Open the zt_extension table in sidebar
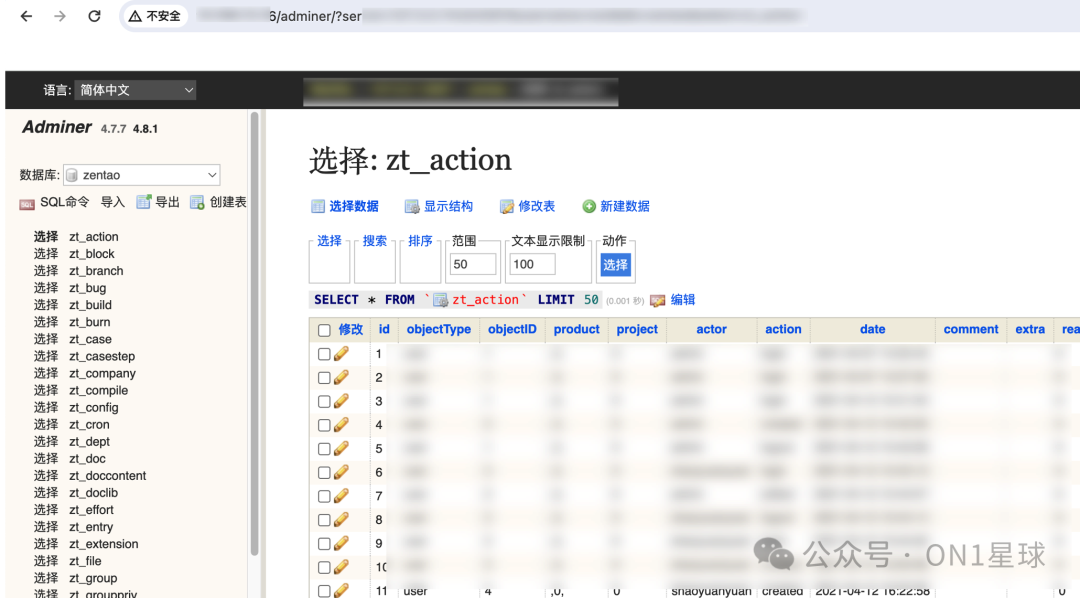 [x=104, y=544]
